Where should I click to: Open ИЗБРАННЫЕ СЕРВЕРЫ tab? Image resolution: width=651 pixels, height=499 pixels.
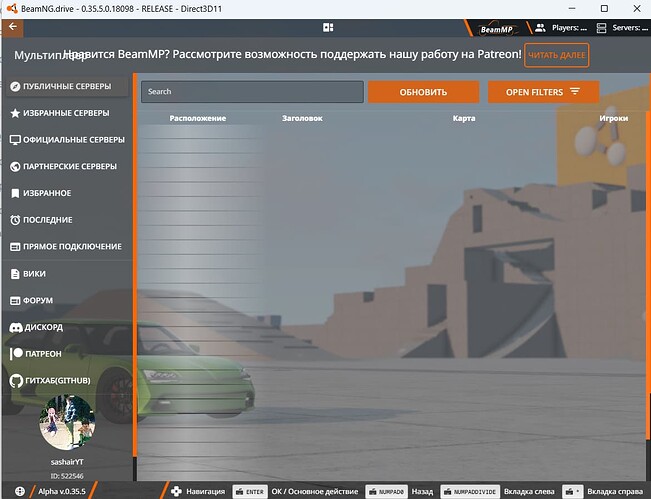(67, 113)
